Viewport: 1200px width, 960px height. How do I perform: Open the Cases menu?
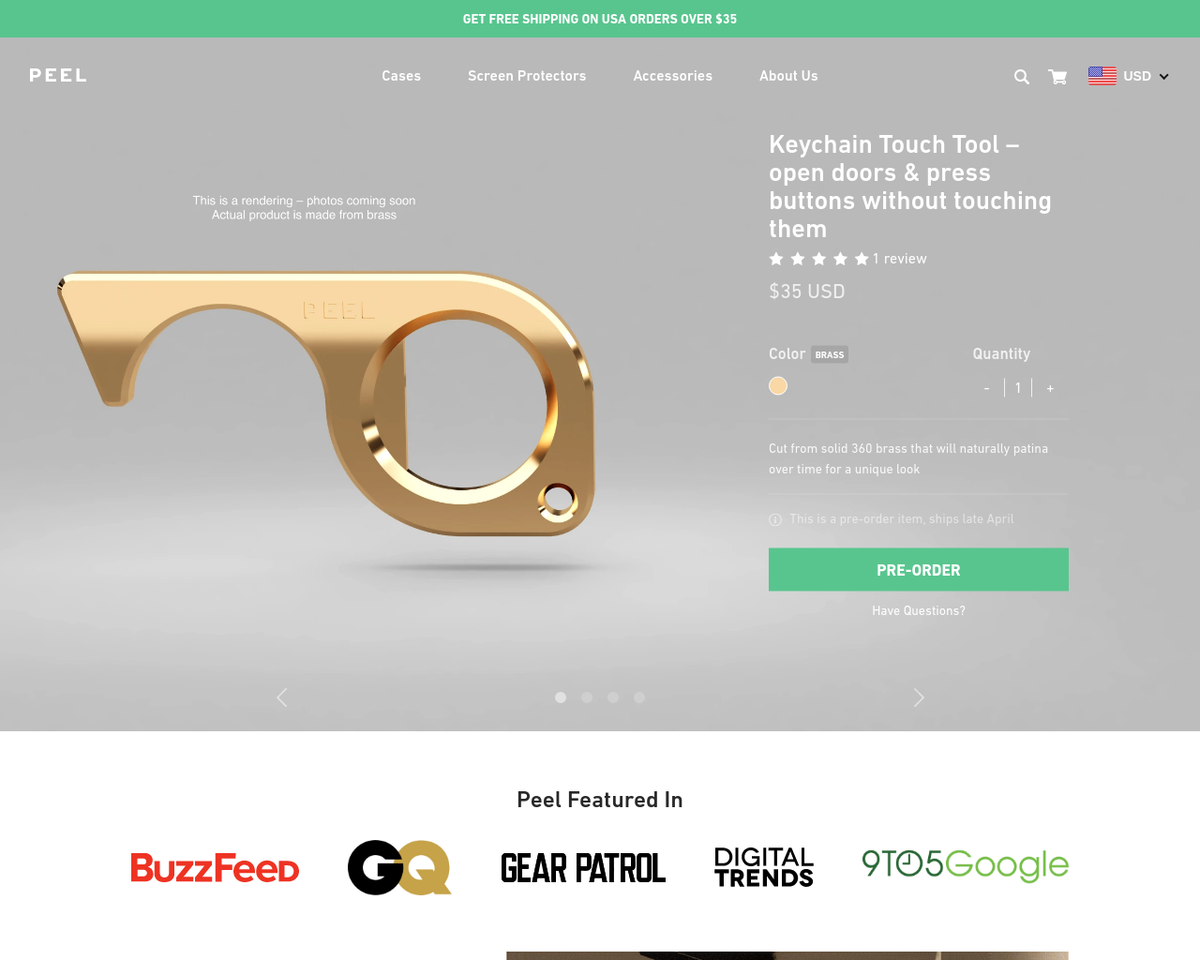(x=401, y=76)
